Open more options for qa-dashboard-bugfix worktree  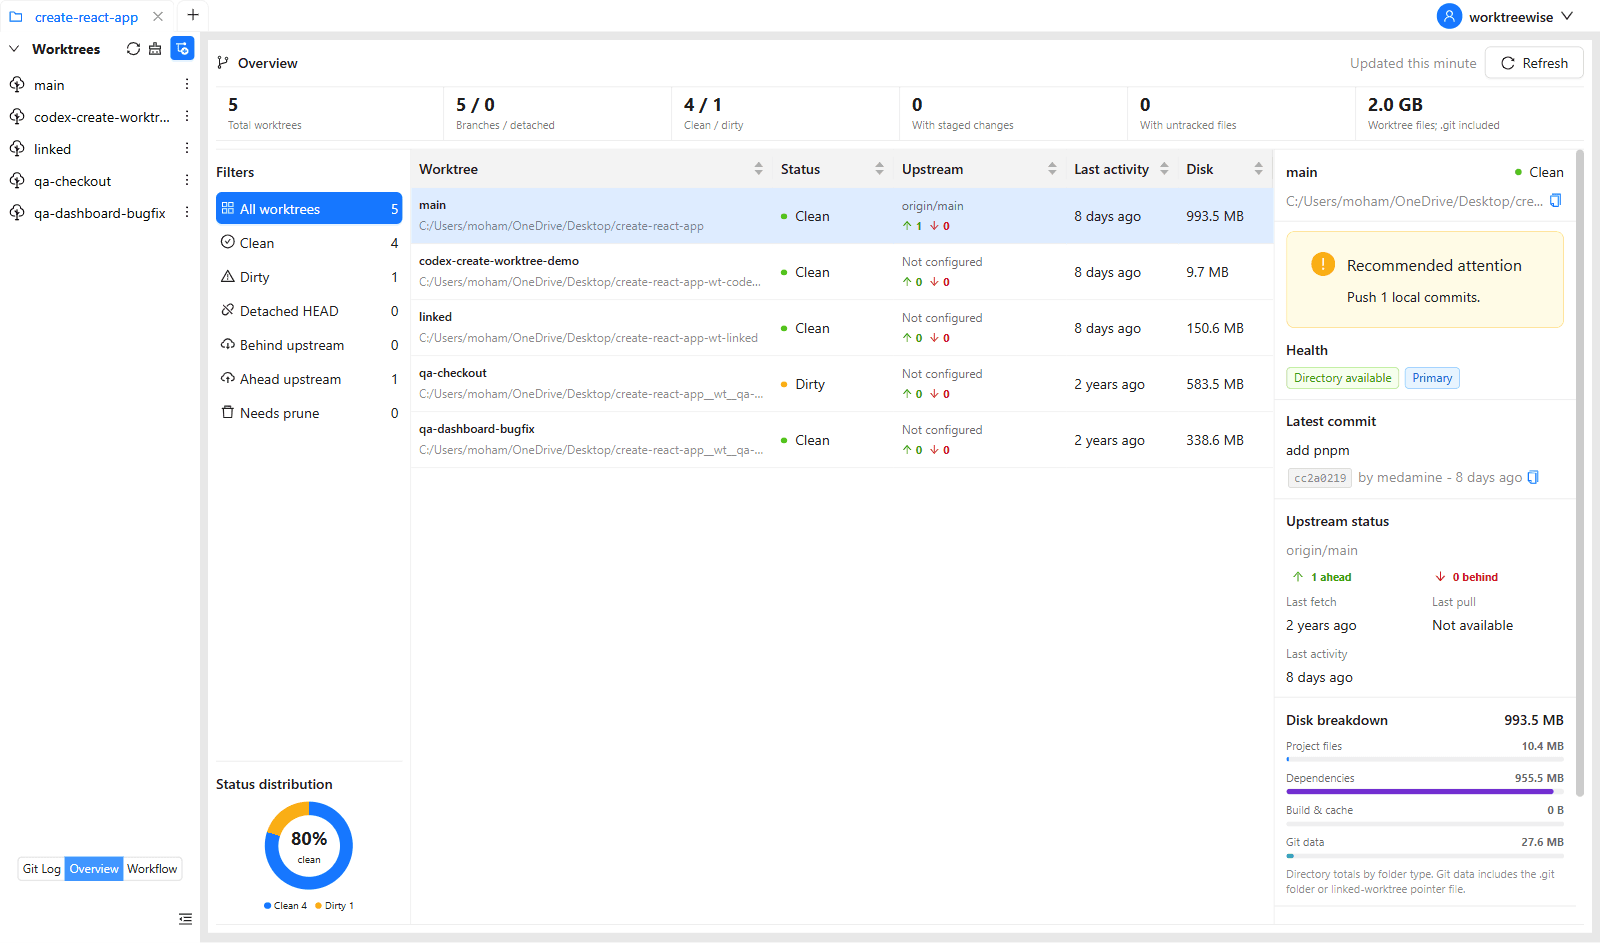pos(187,213)
